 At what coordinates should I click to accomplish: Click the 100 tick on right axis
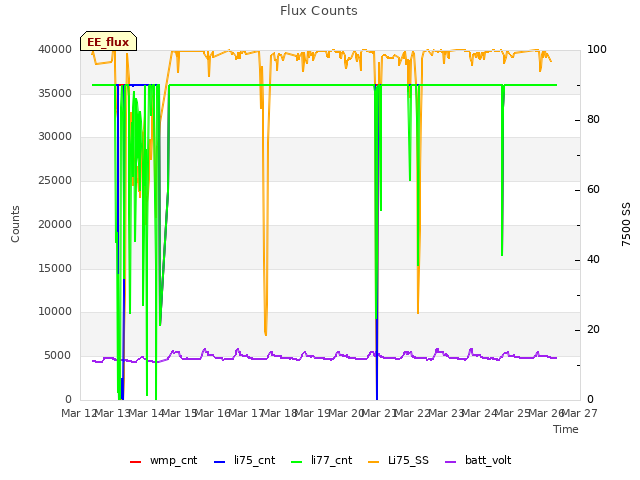[597, 49]
